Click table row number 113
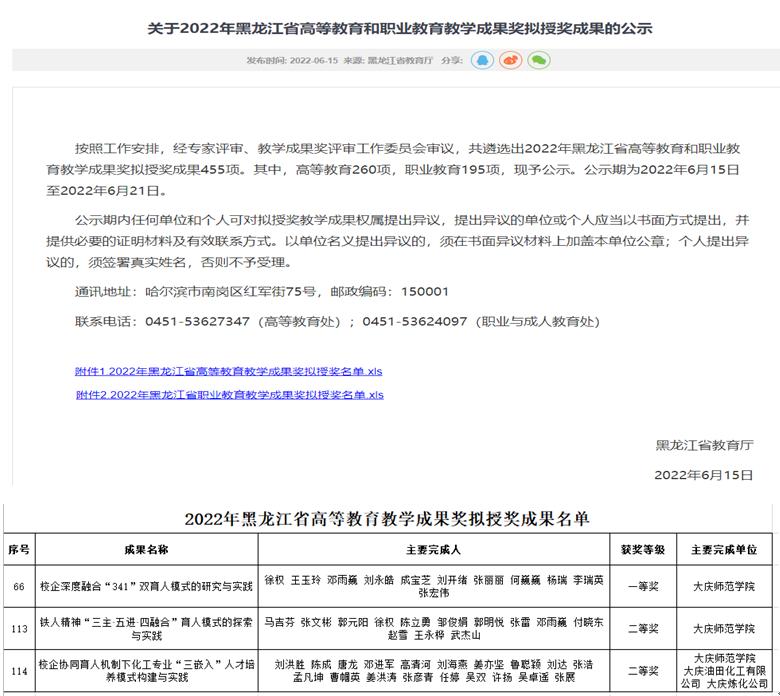The height and width of the screenshot is (696, 780). coord(19,627)
